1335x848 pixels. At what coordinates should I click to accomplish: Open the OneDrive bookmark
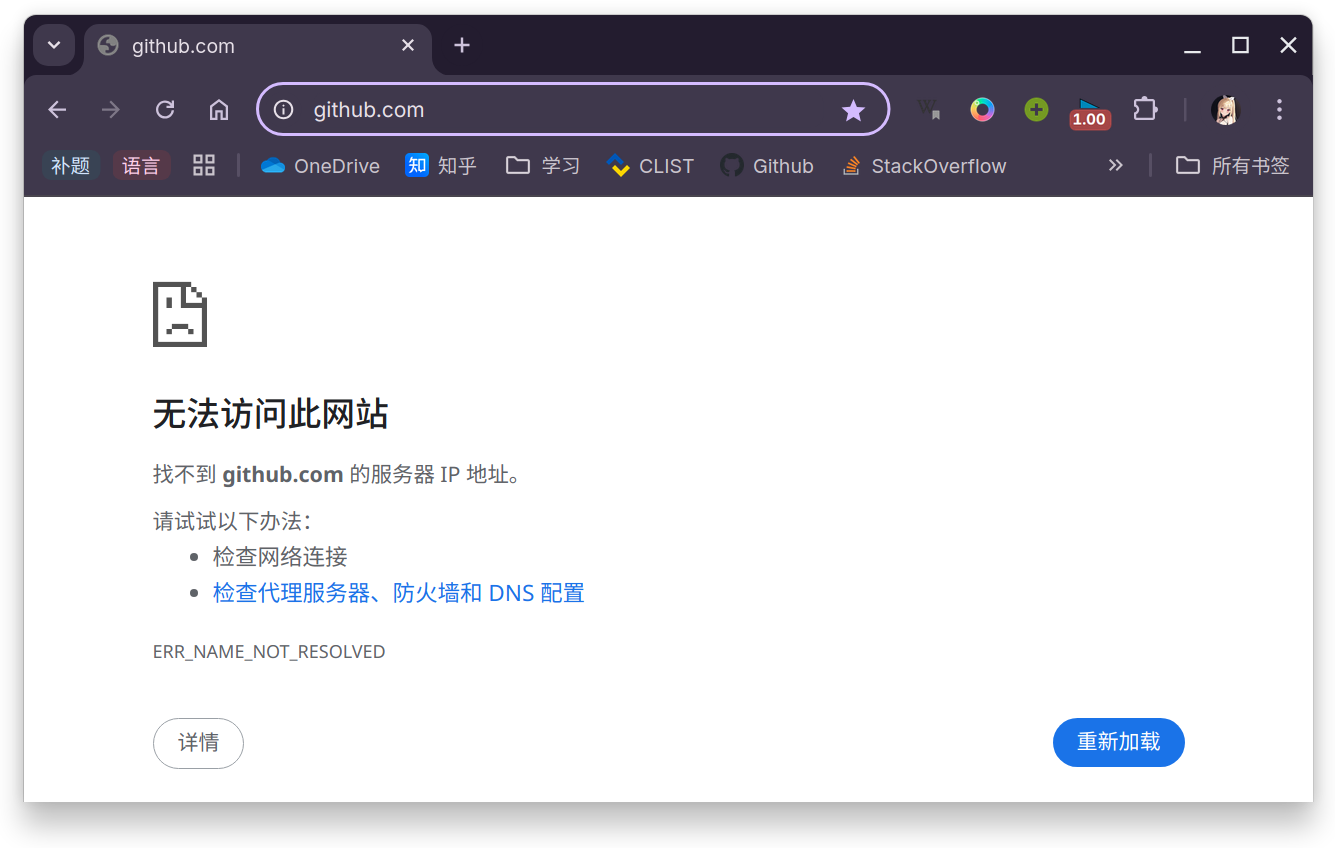(x=320, y=166)
